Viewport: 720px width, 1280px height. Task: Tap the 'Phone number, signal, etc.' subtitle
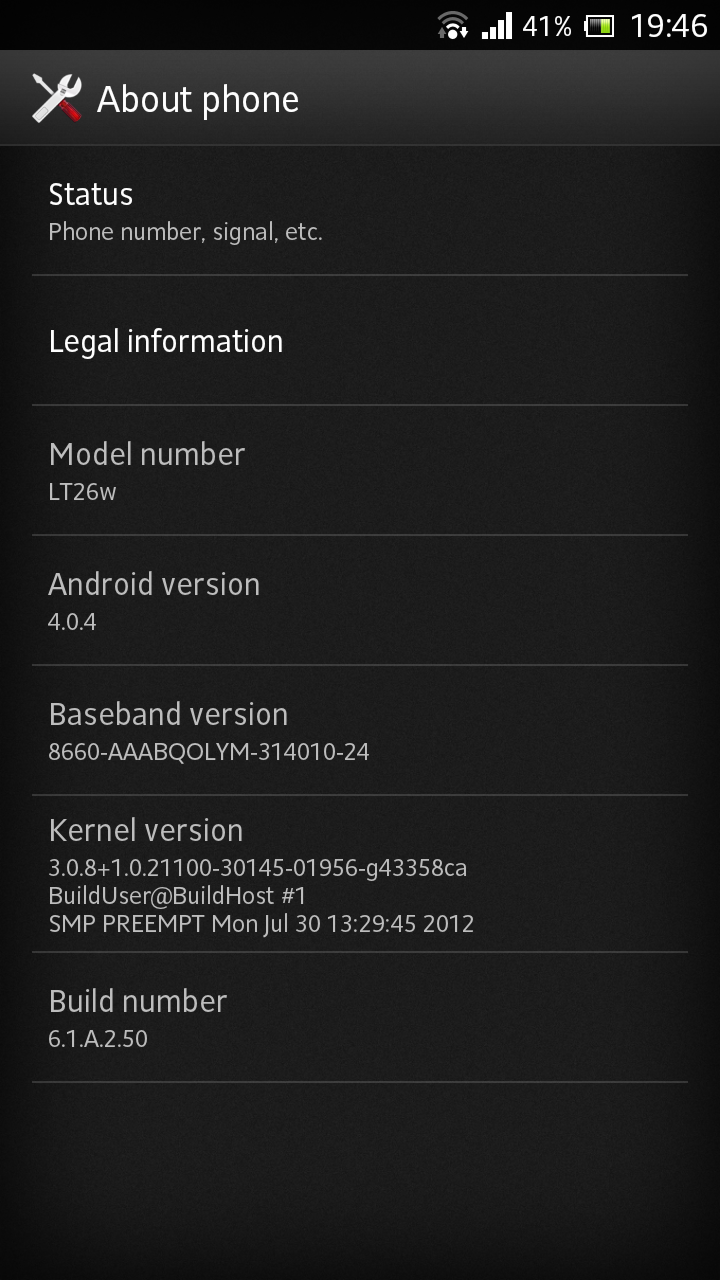click(x=185, y=232)
